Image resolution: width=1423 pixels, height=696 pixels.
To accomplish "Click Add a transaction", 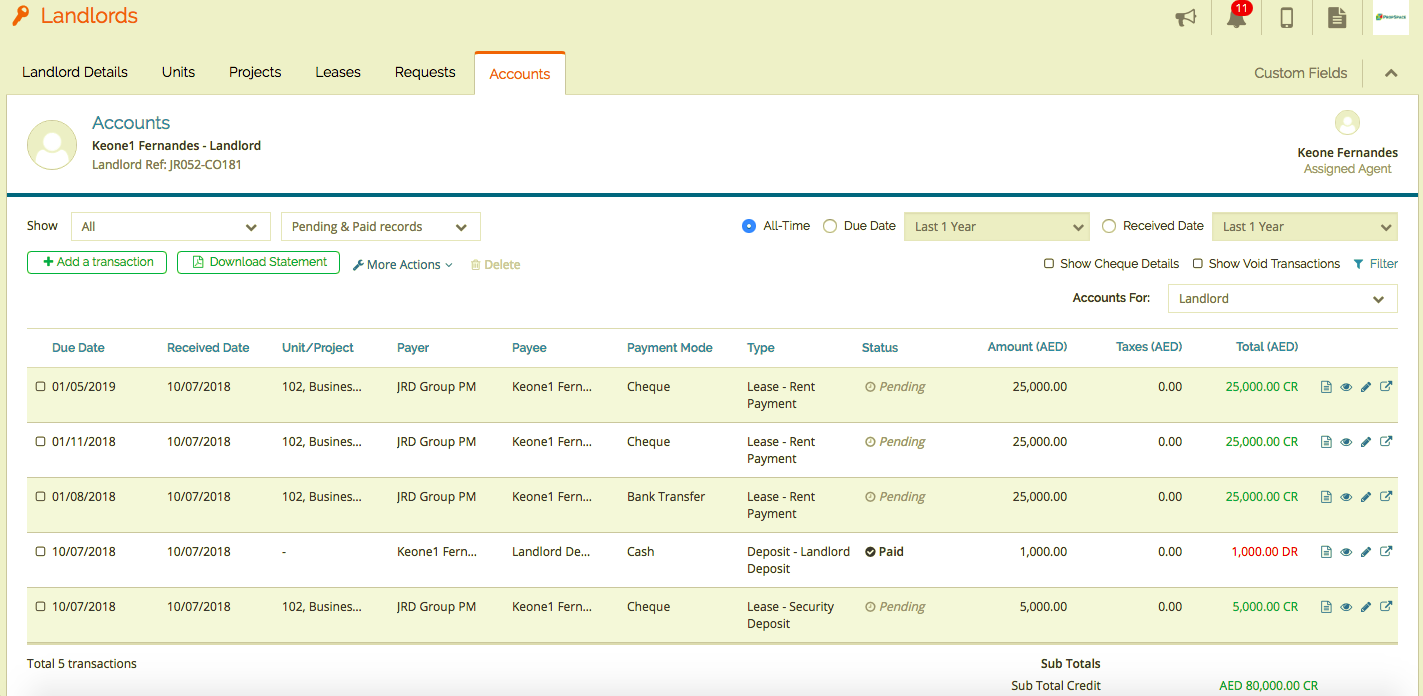I will 96,262.
